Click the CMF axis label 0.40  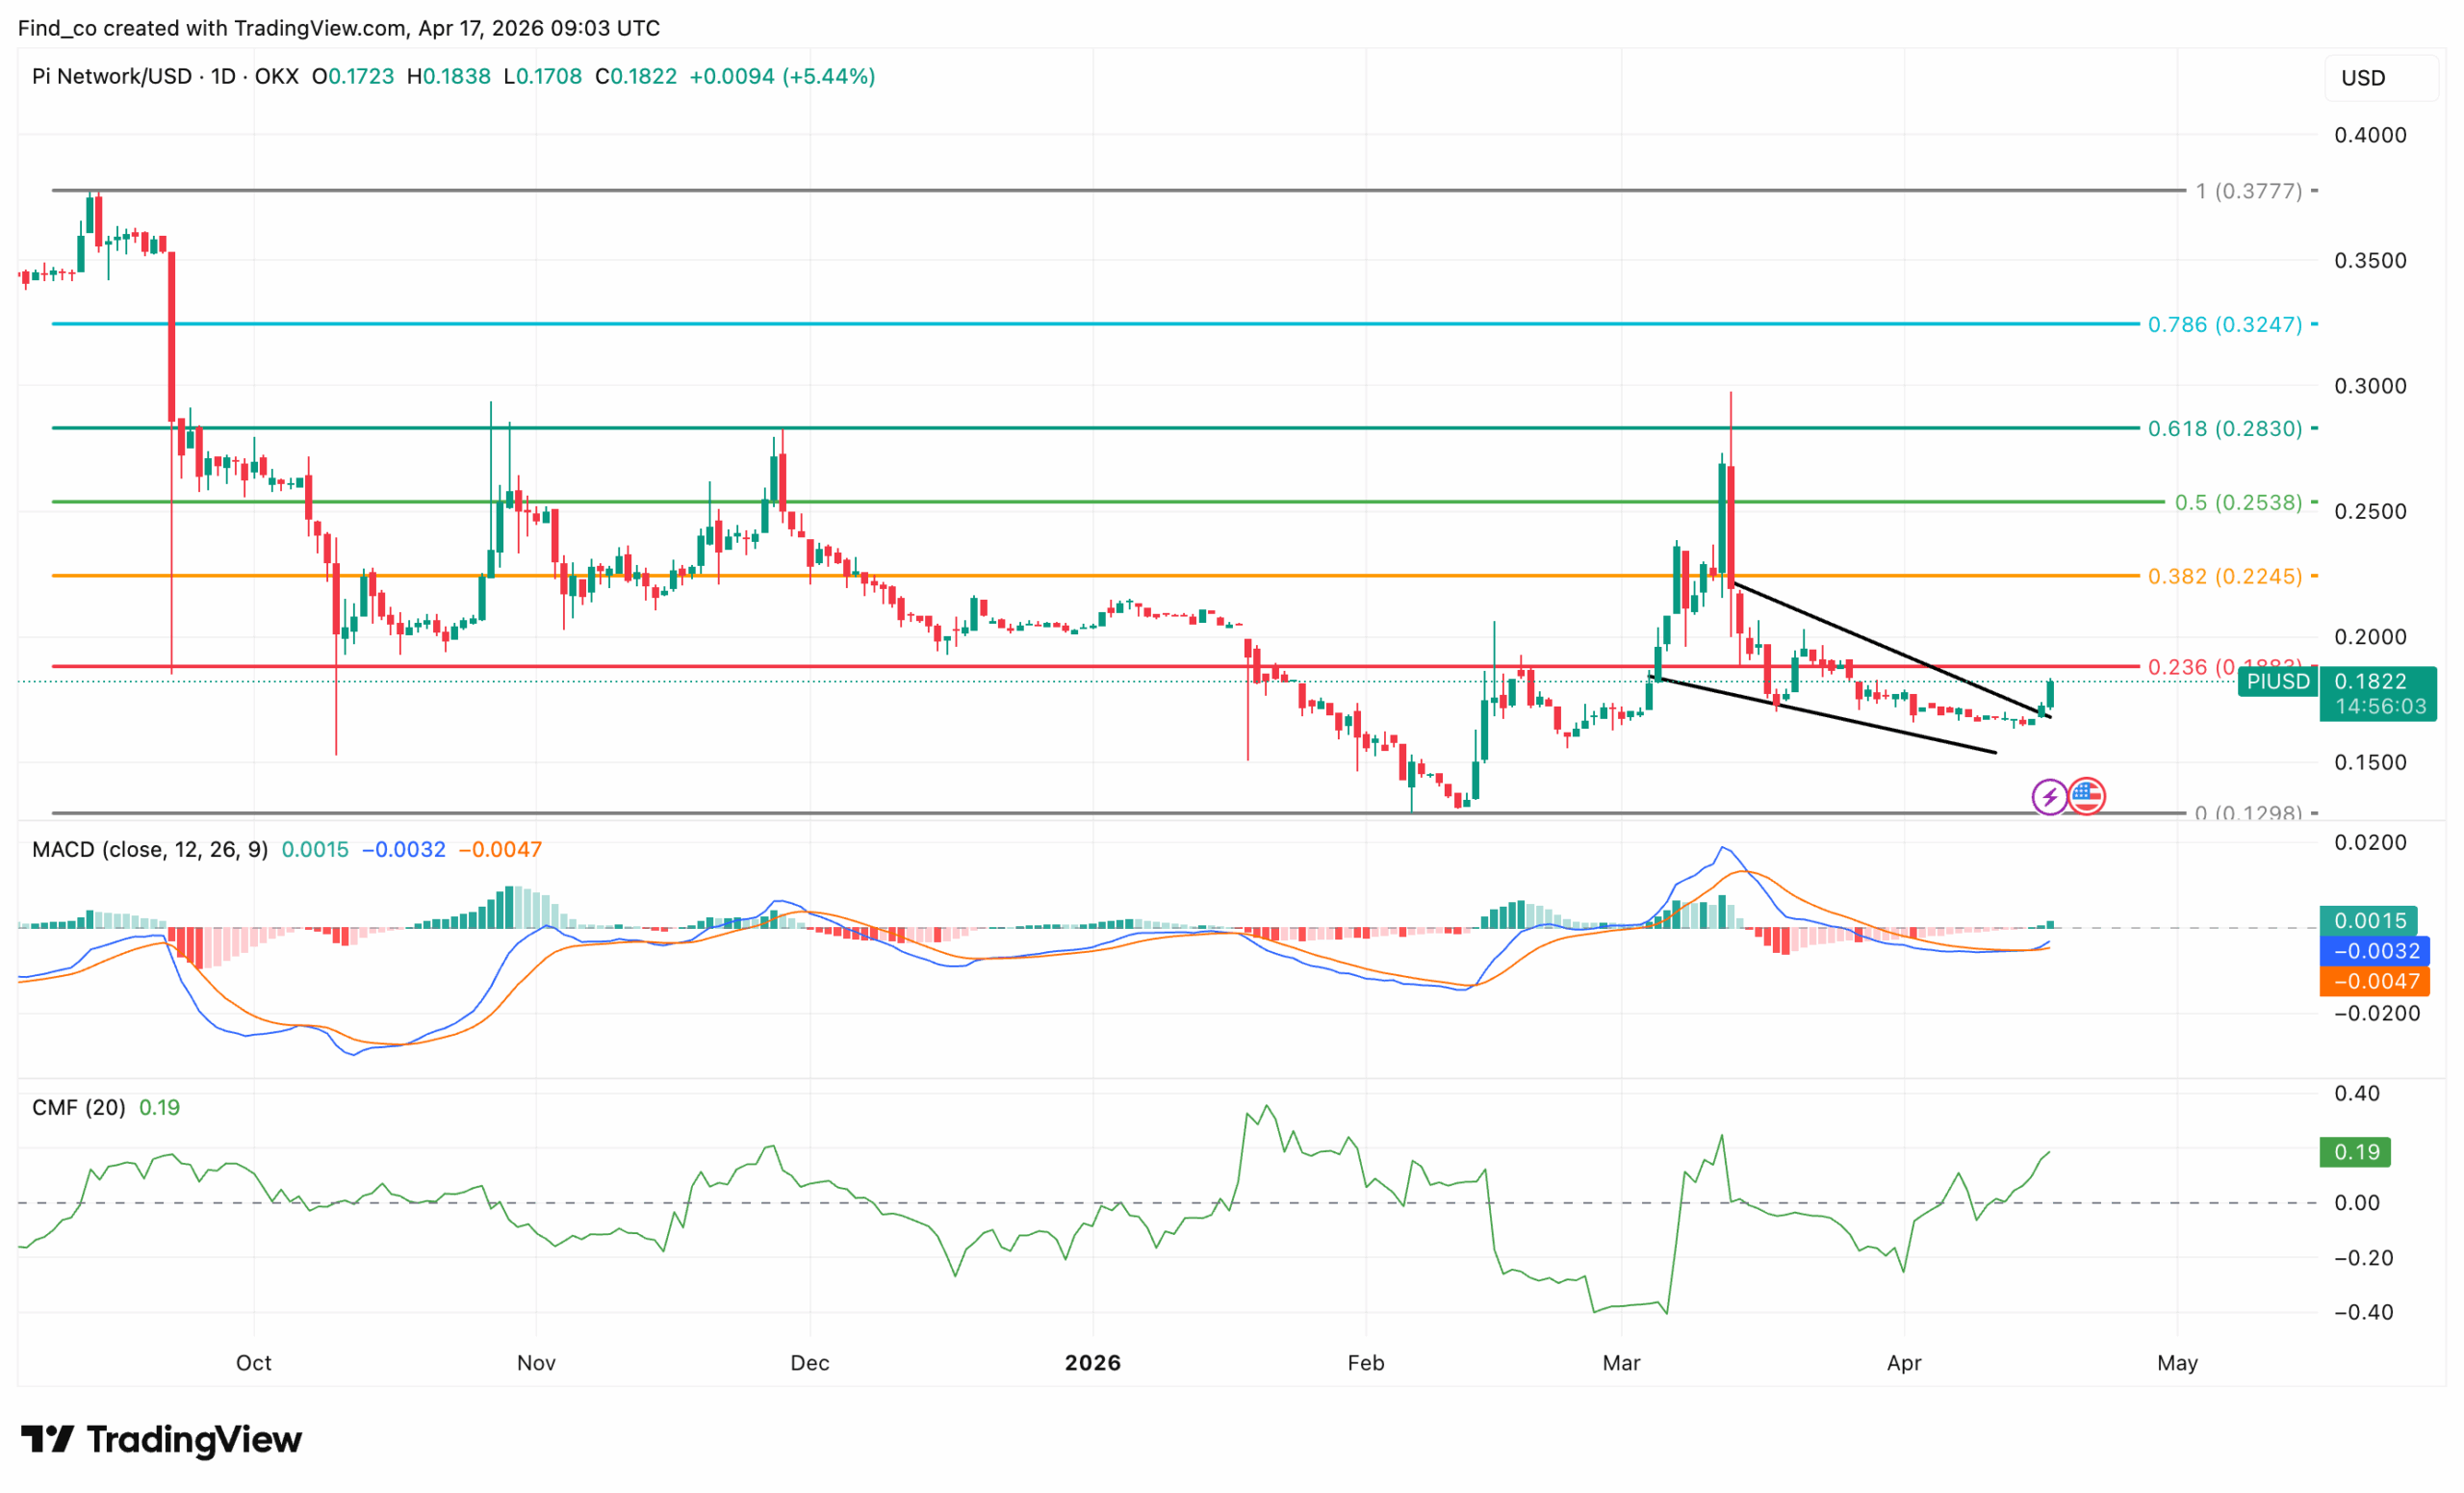2356,1094
